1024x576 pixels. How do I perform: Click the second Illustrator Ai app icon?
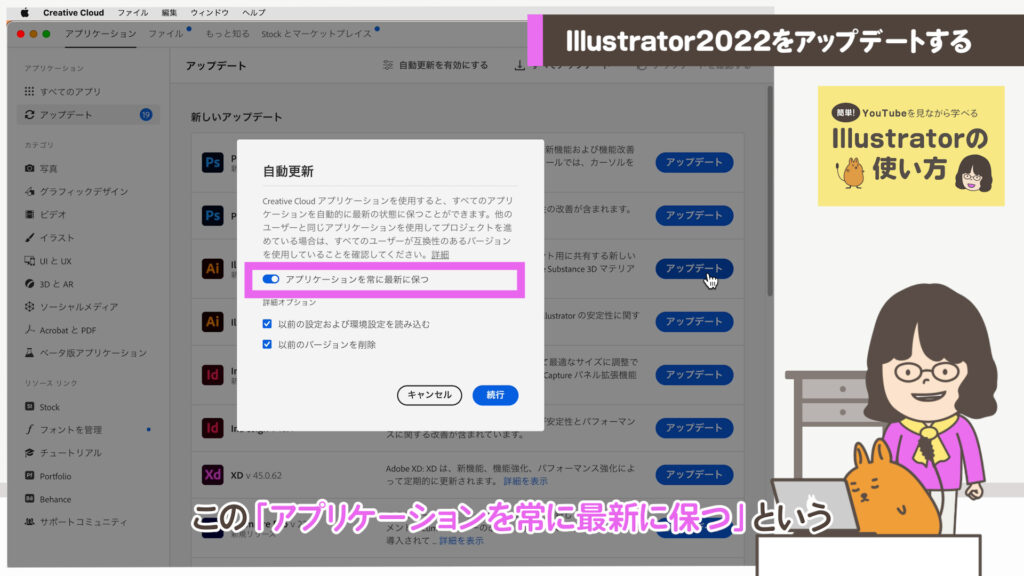pos(212,321)
